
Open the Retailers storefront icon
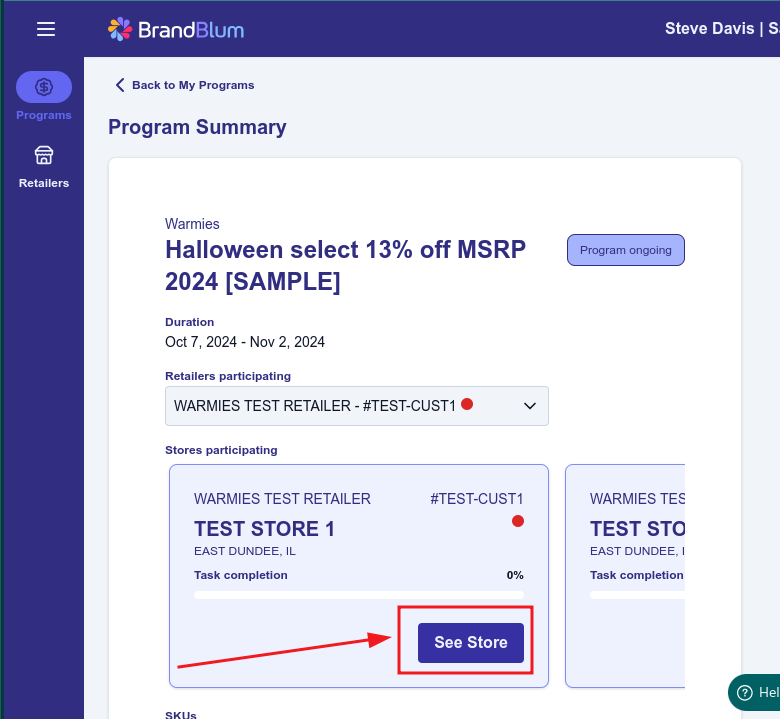44,156
